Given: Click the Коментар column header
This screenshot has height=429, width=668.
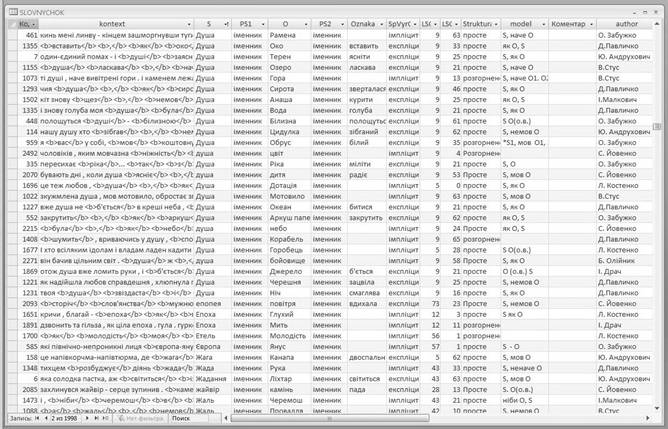Looking at the screenshot, I should [572, 24].
